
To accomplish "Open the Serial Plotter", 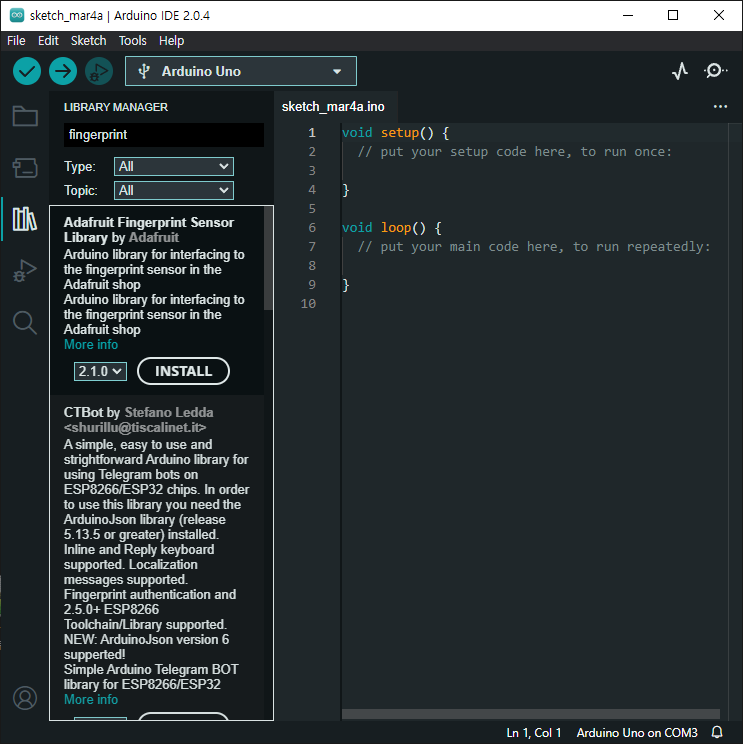I will (680, 71).
